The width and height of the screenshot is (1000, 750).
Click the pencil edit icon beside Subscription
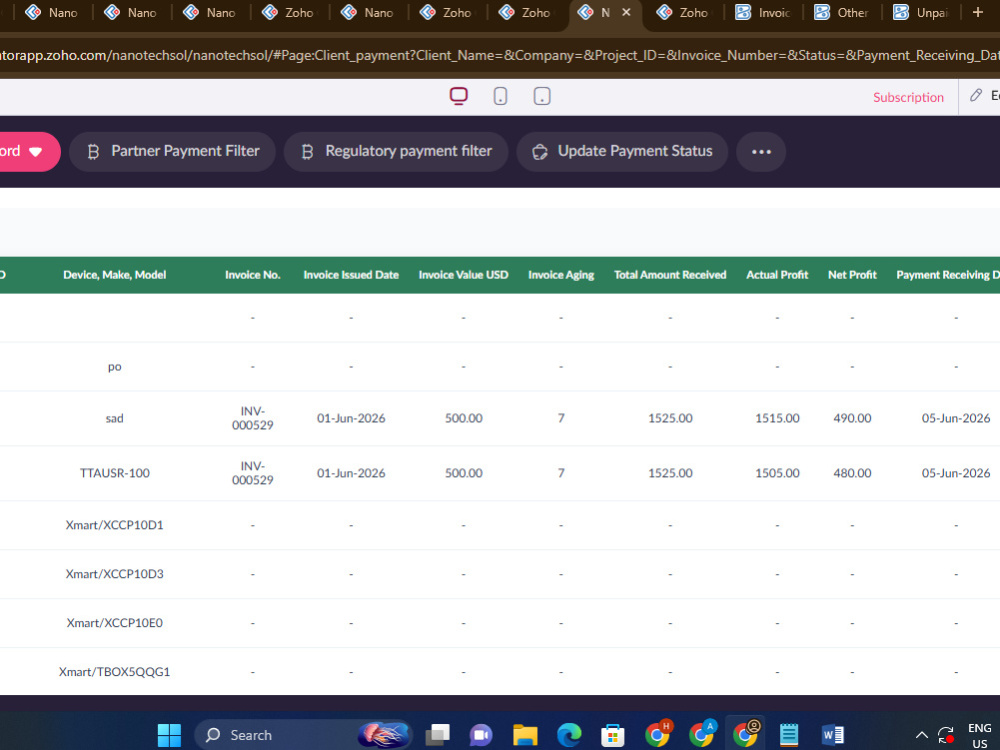coord(976,96)
